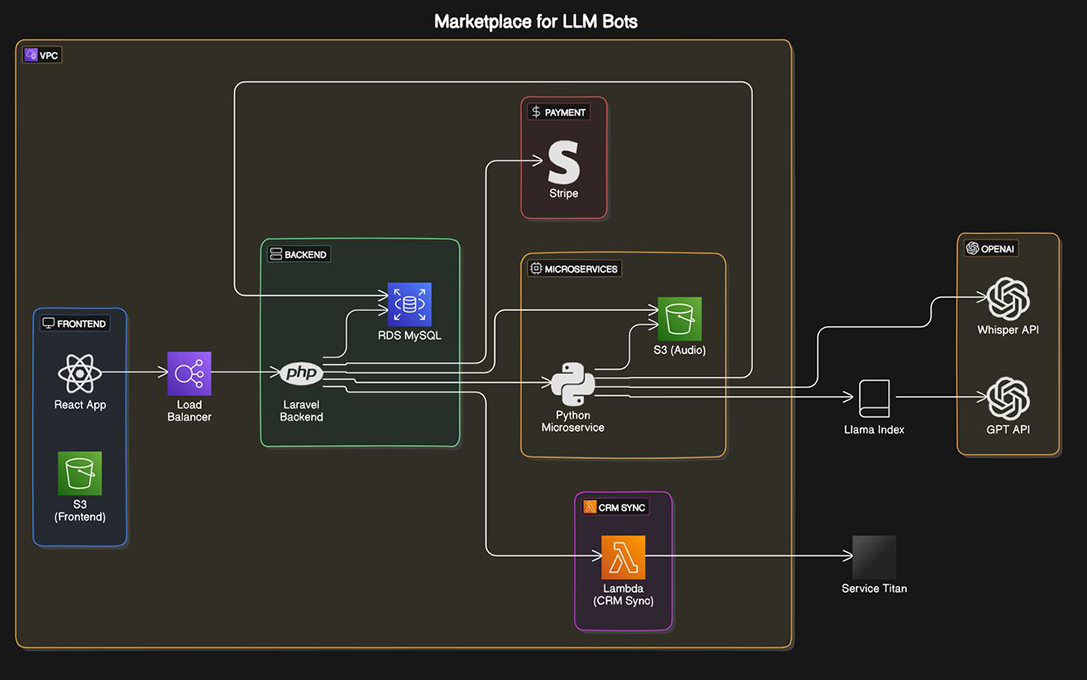Select the Load Balancer icon
Viewport: 1087px width, 680px height.
point(189,374)
